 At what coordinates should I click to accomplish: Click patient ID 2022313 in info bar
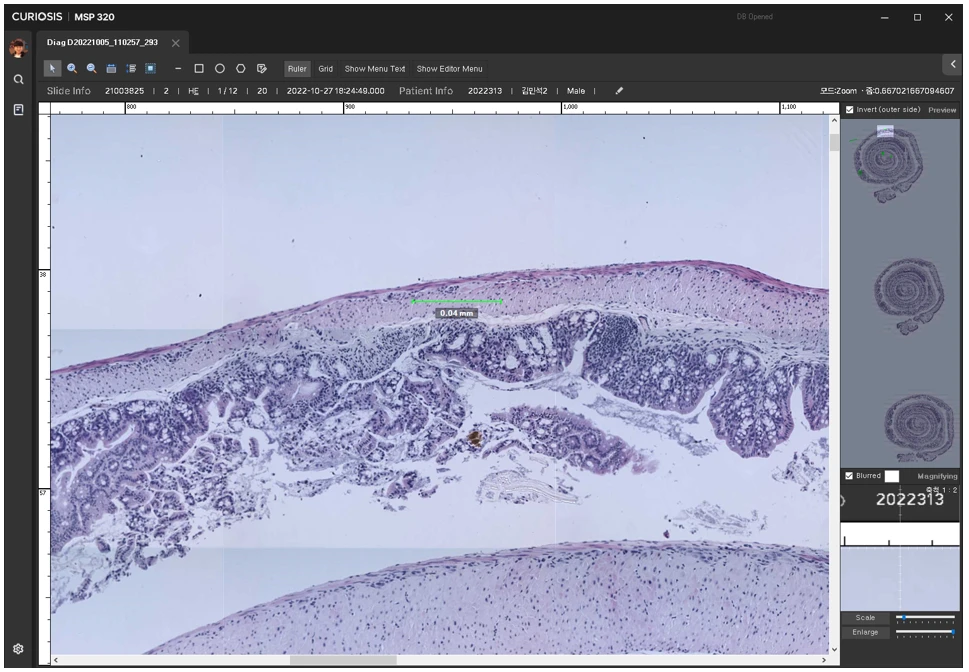[x=484, y=91]
